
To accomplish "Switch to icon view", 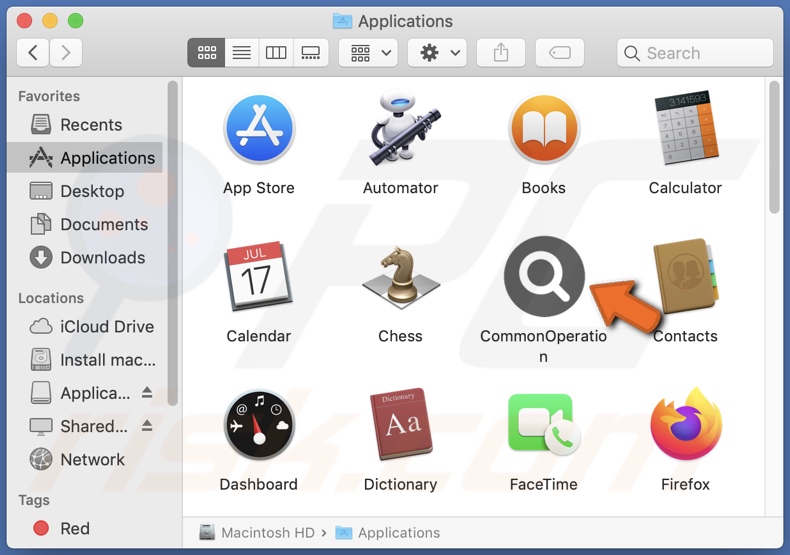I will [207, 52].
